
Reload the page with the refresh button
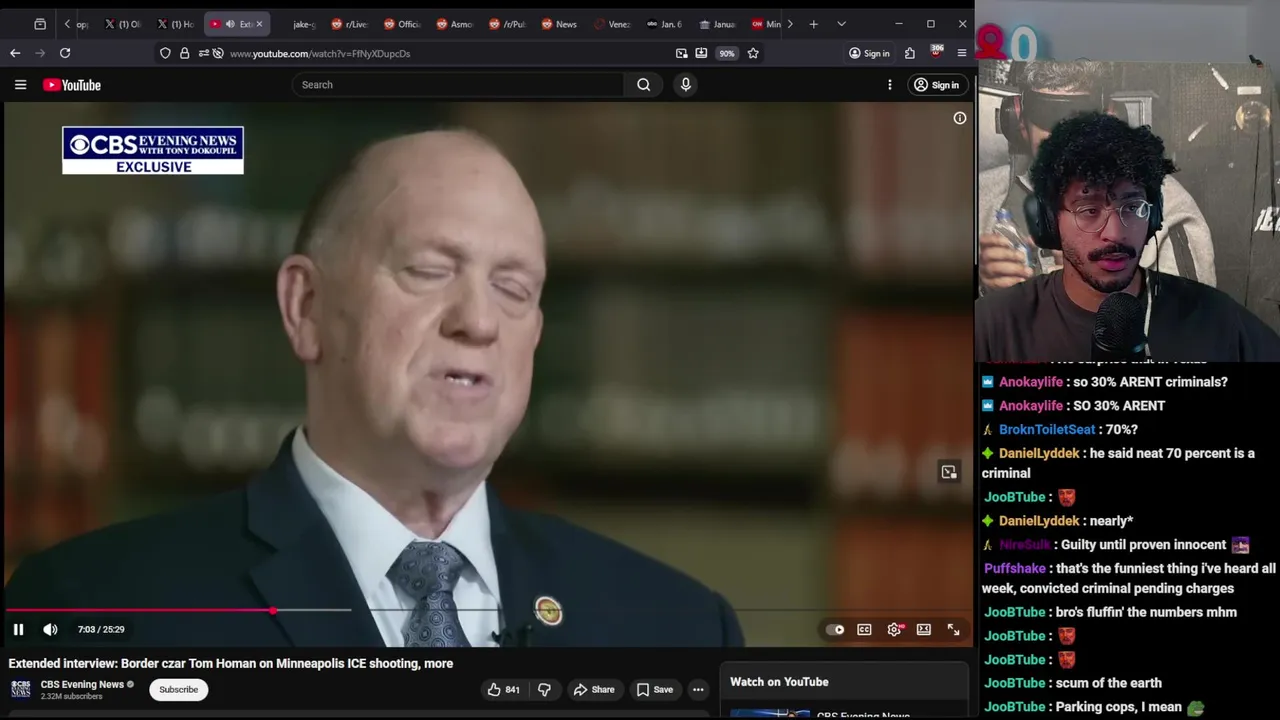tap(65, 53)
